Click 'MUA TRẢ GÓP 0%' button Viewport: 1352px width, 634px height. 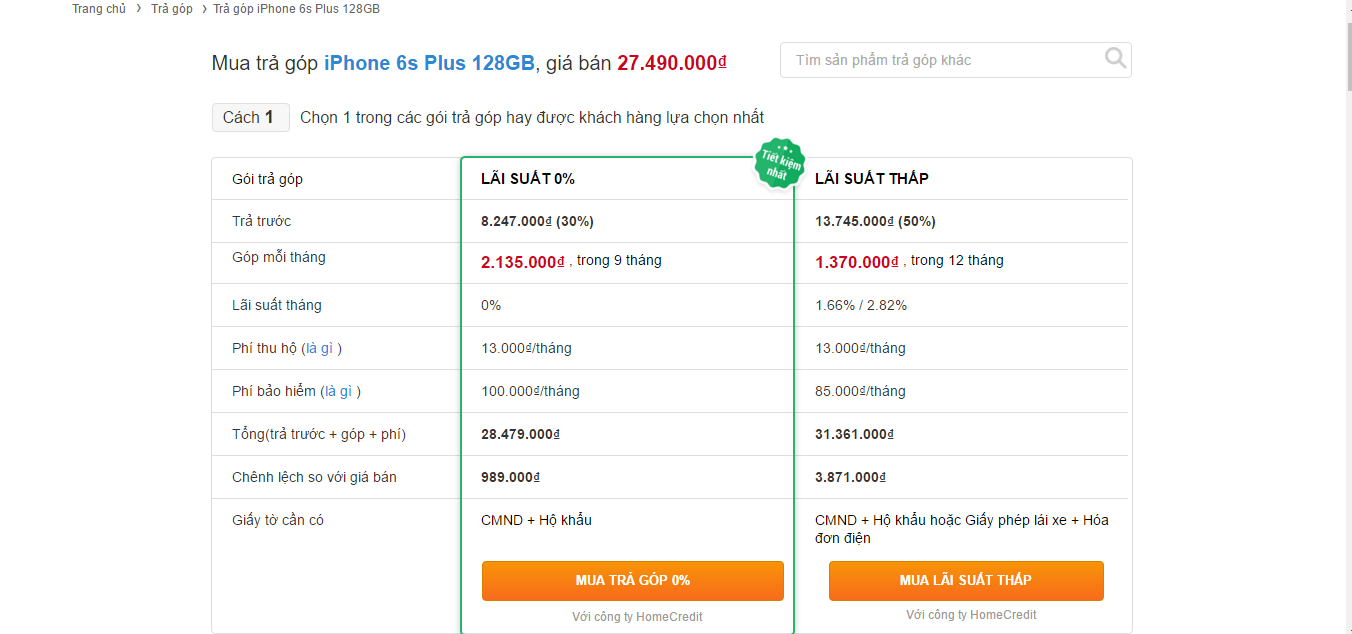pos(632,580)
